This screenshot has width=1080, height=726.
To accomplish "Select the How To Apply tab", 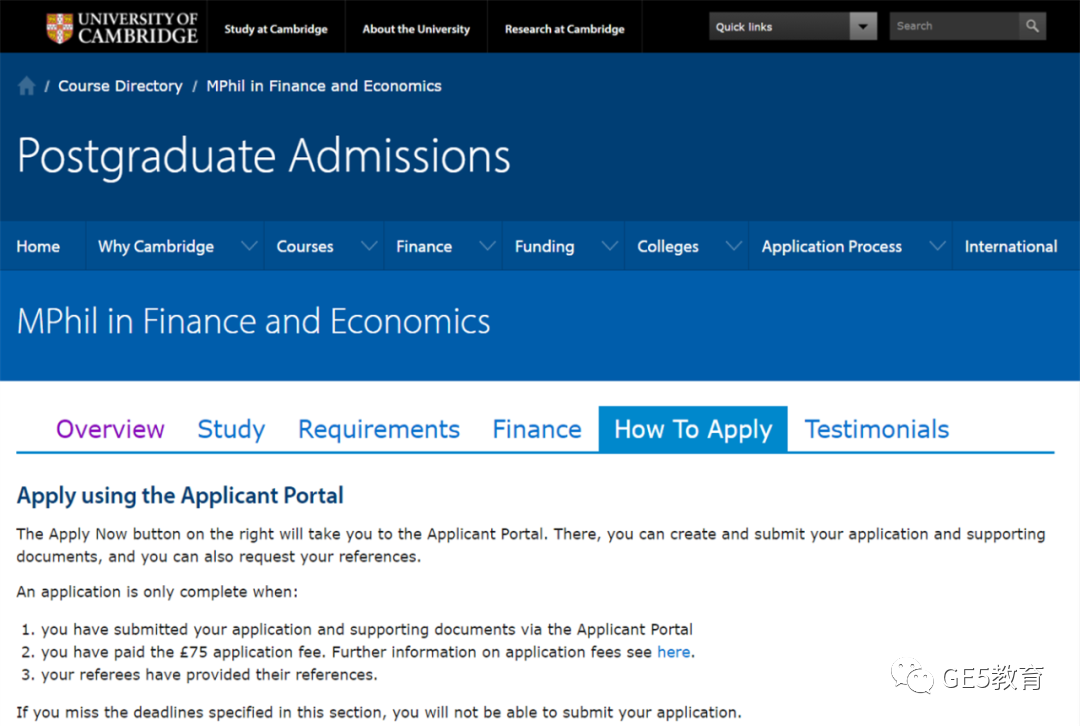I will point(693,429).
